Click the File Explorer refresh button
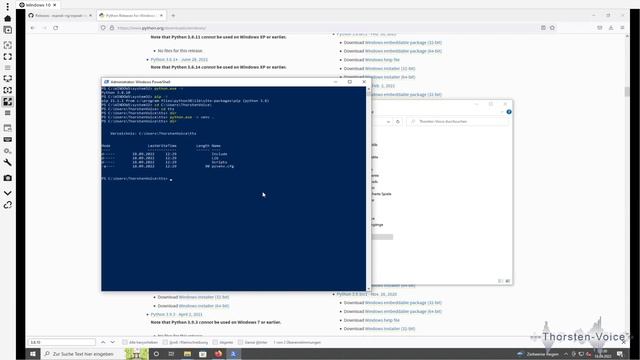Screen dimensions: 640x360 coord(398,122)
